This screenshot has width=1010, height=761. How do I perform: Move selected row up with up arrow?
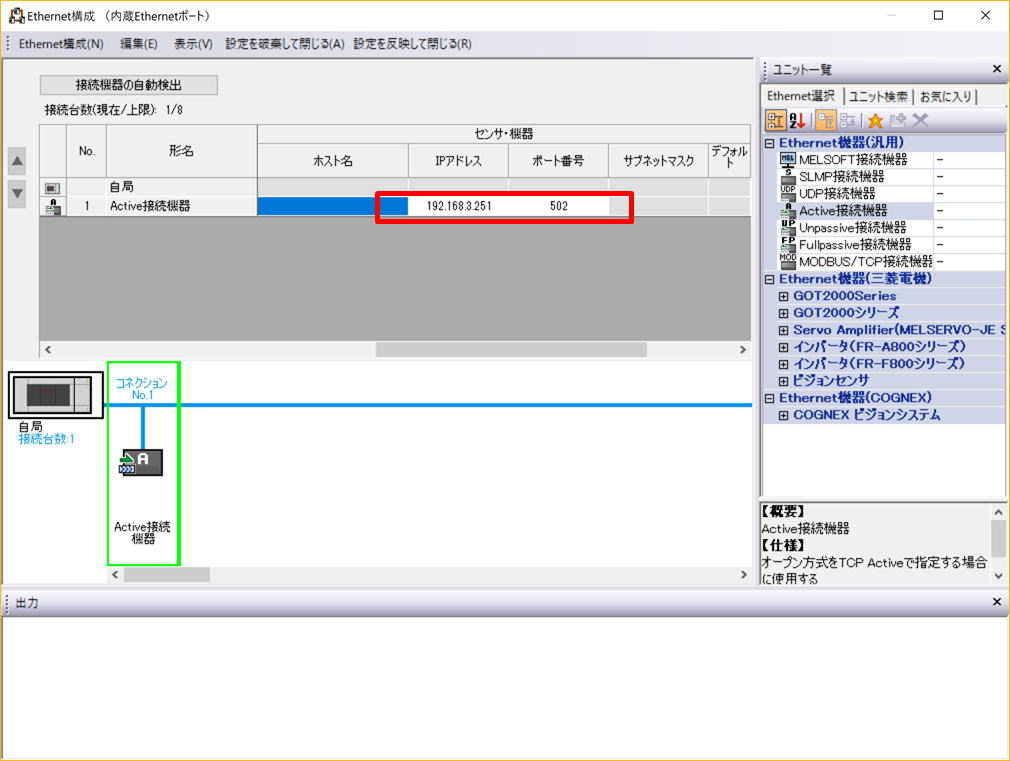point(17,161)
